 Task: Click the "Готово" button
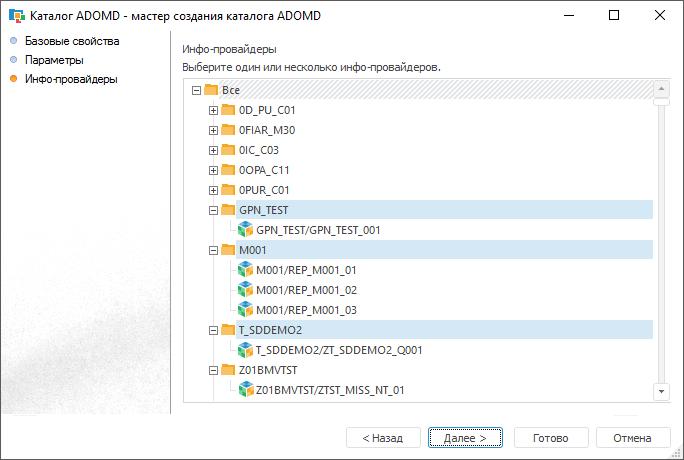[551, 438]
